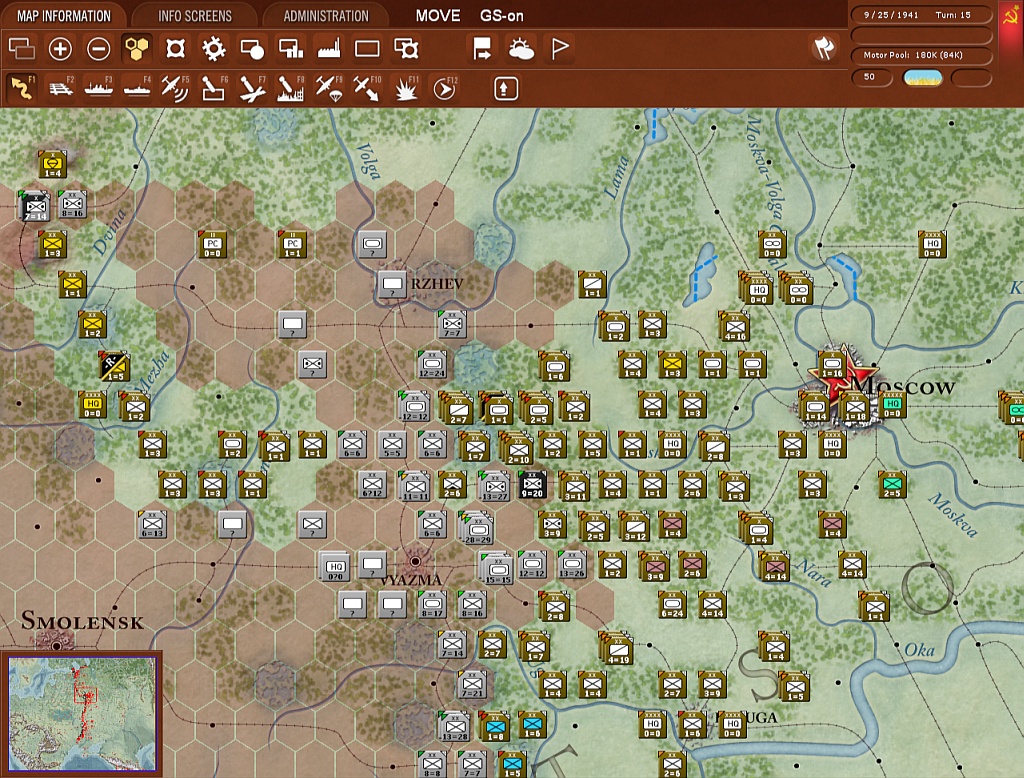Click the F12 end turn arrow icon

pos(444,88)
